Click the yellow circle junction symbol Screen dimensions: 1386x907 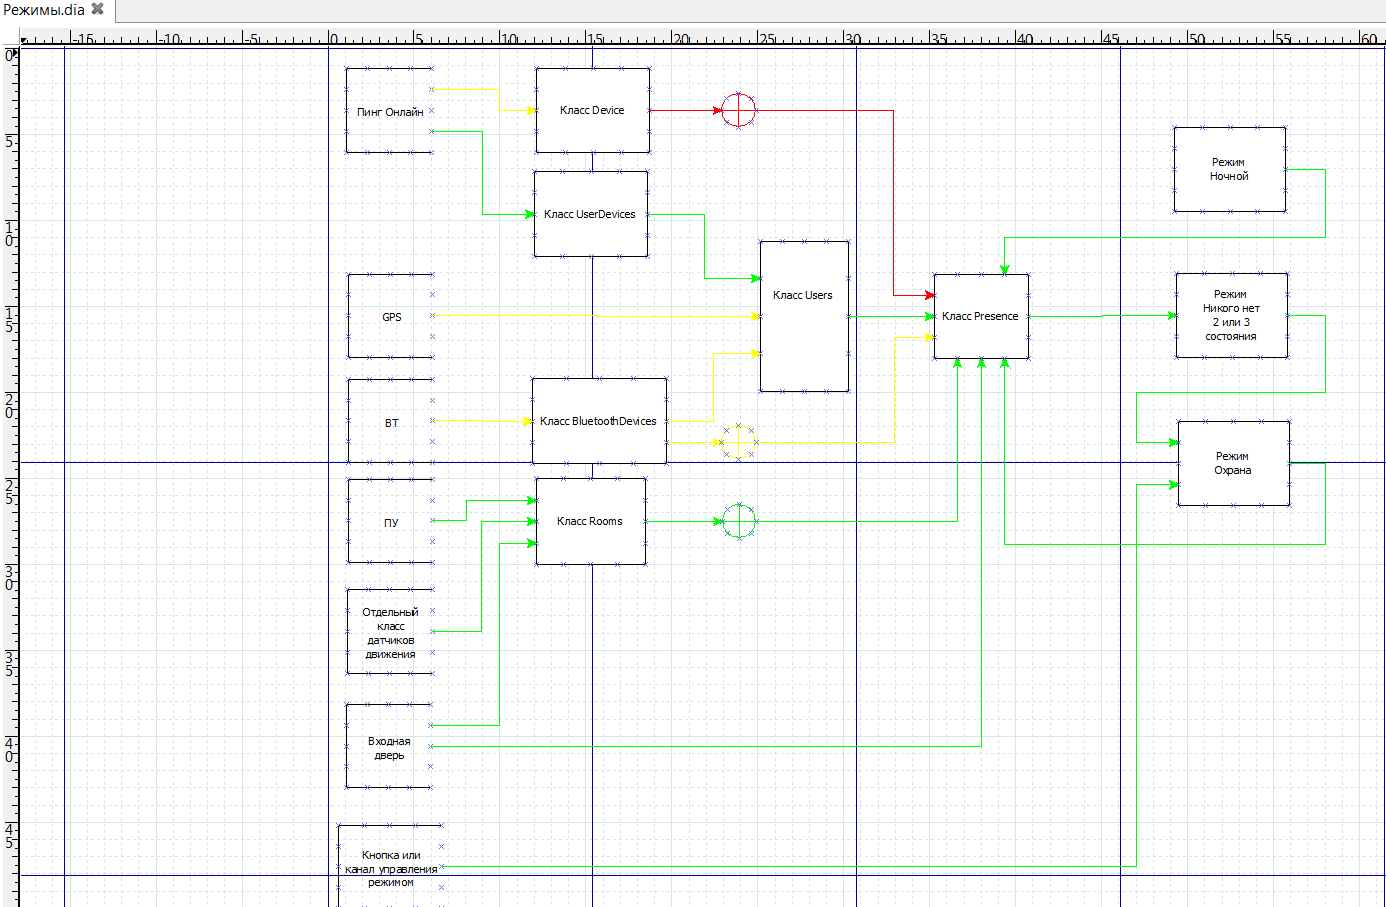[x=738, y=442]
